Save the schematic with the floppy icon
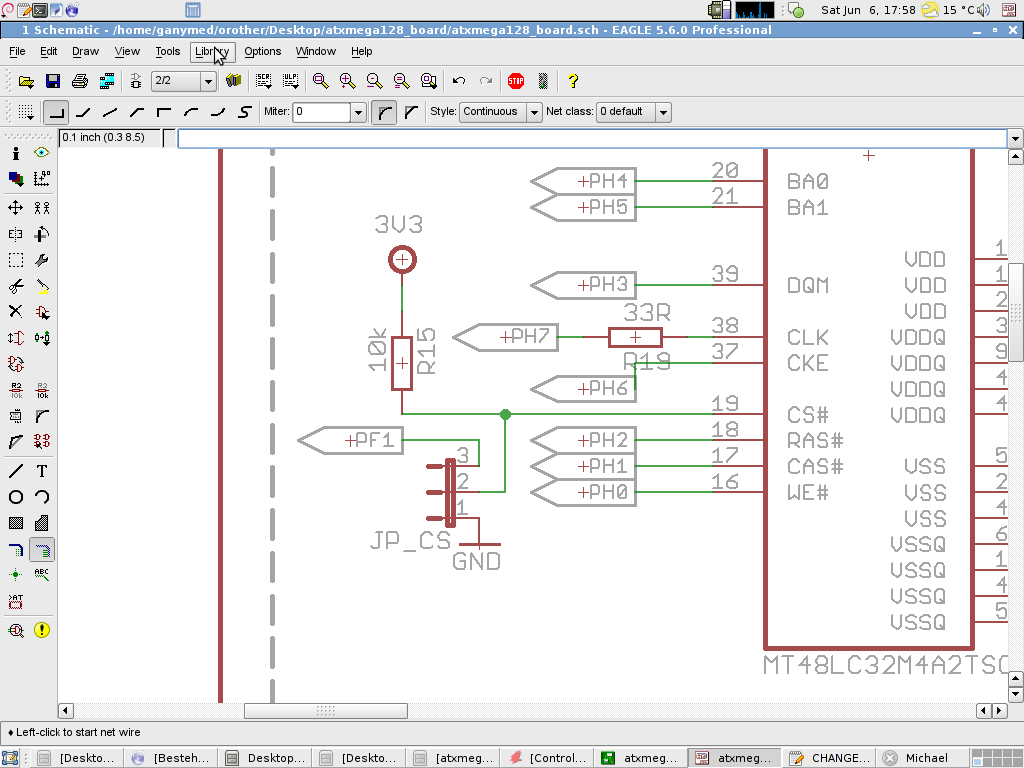This screenshot has width=1024, height=768. coord(53,81)
